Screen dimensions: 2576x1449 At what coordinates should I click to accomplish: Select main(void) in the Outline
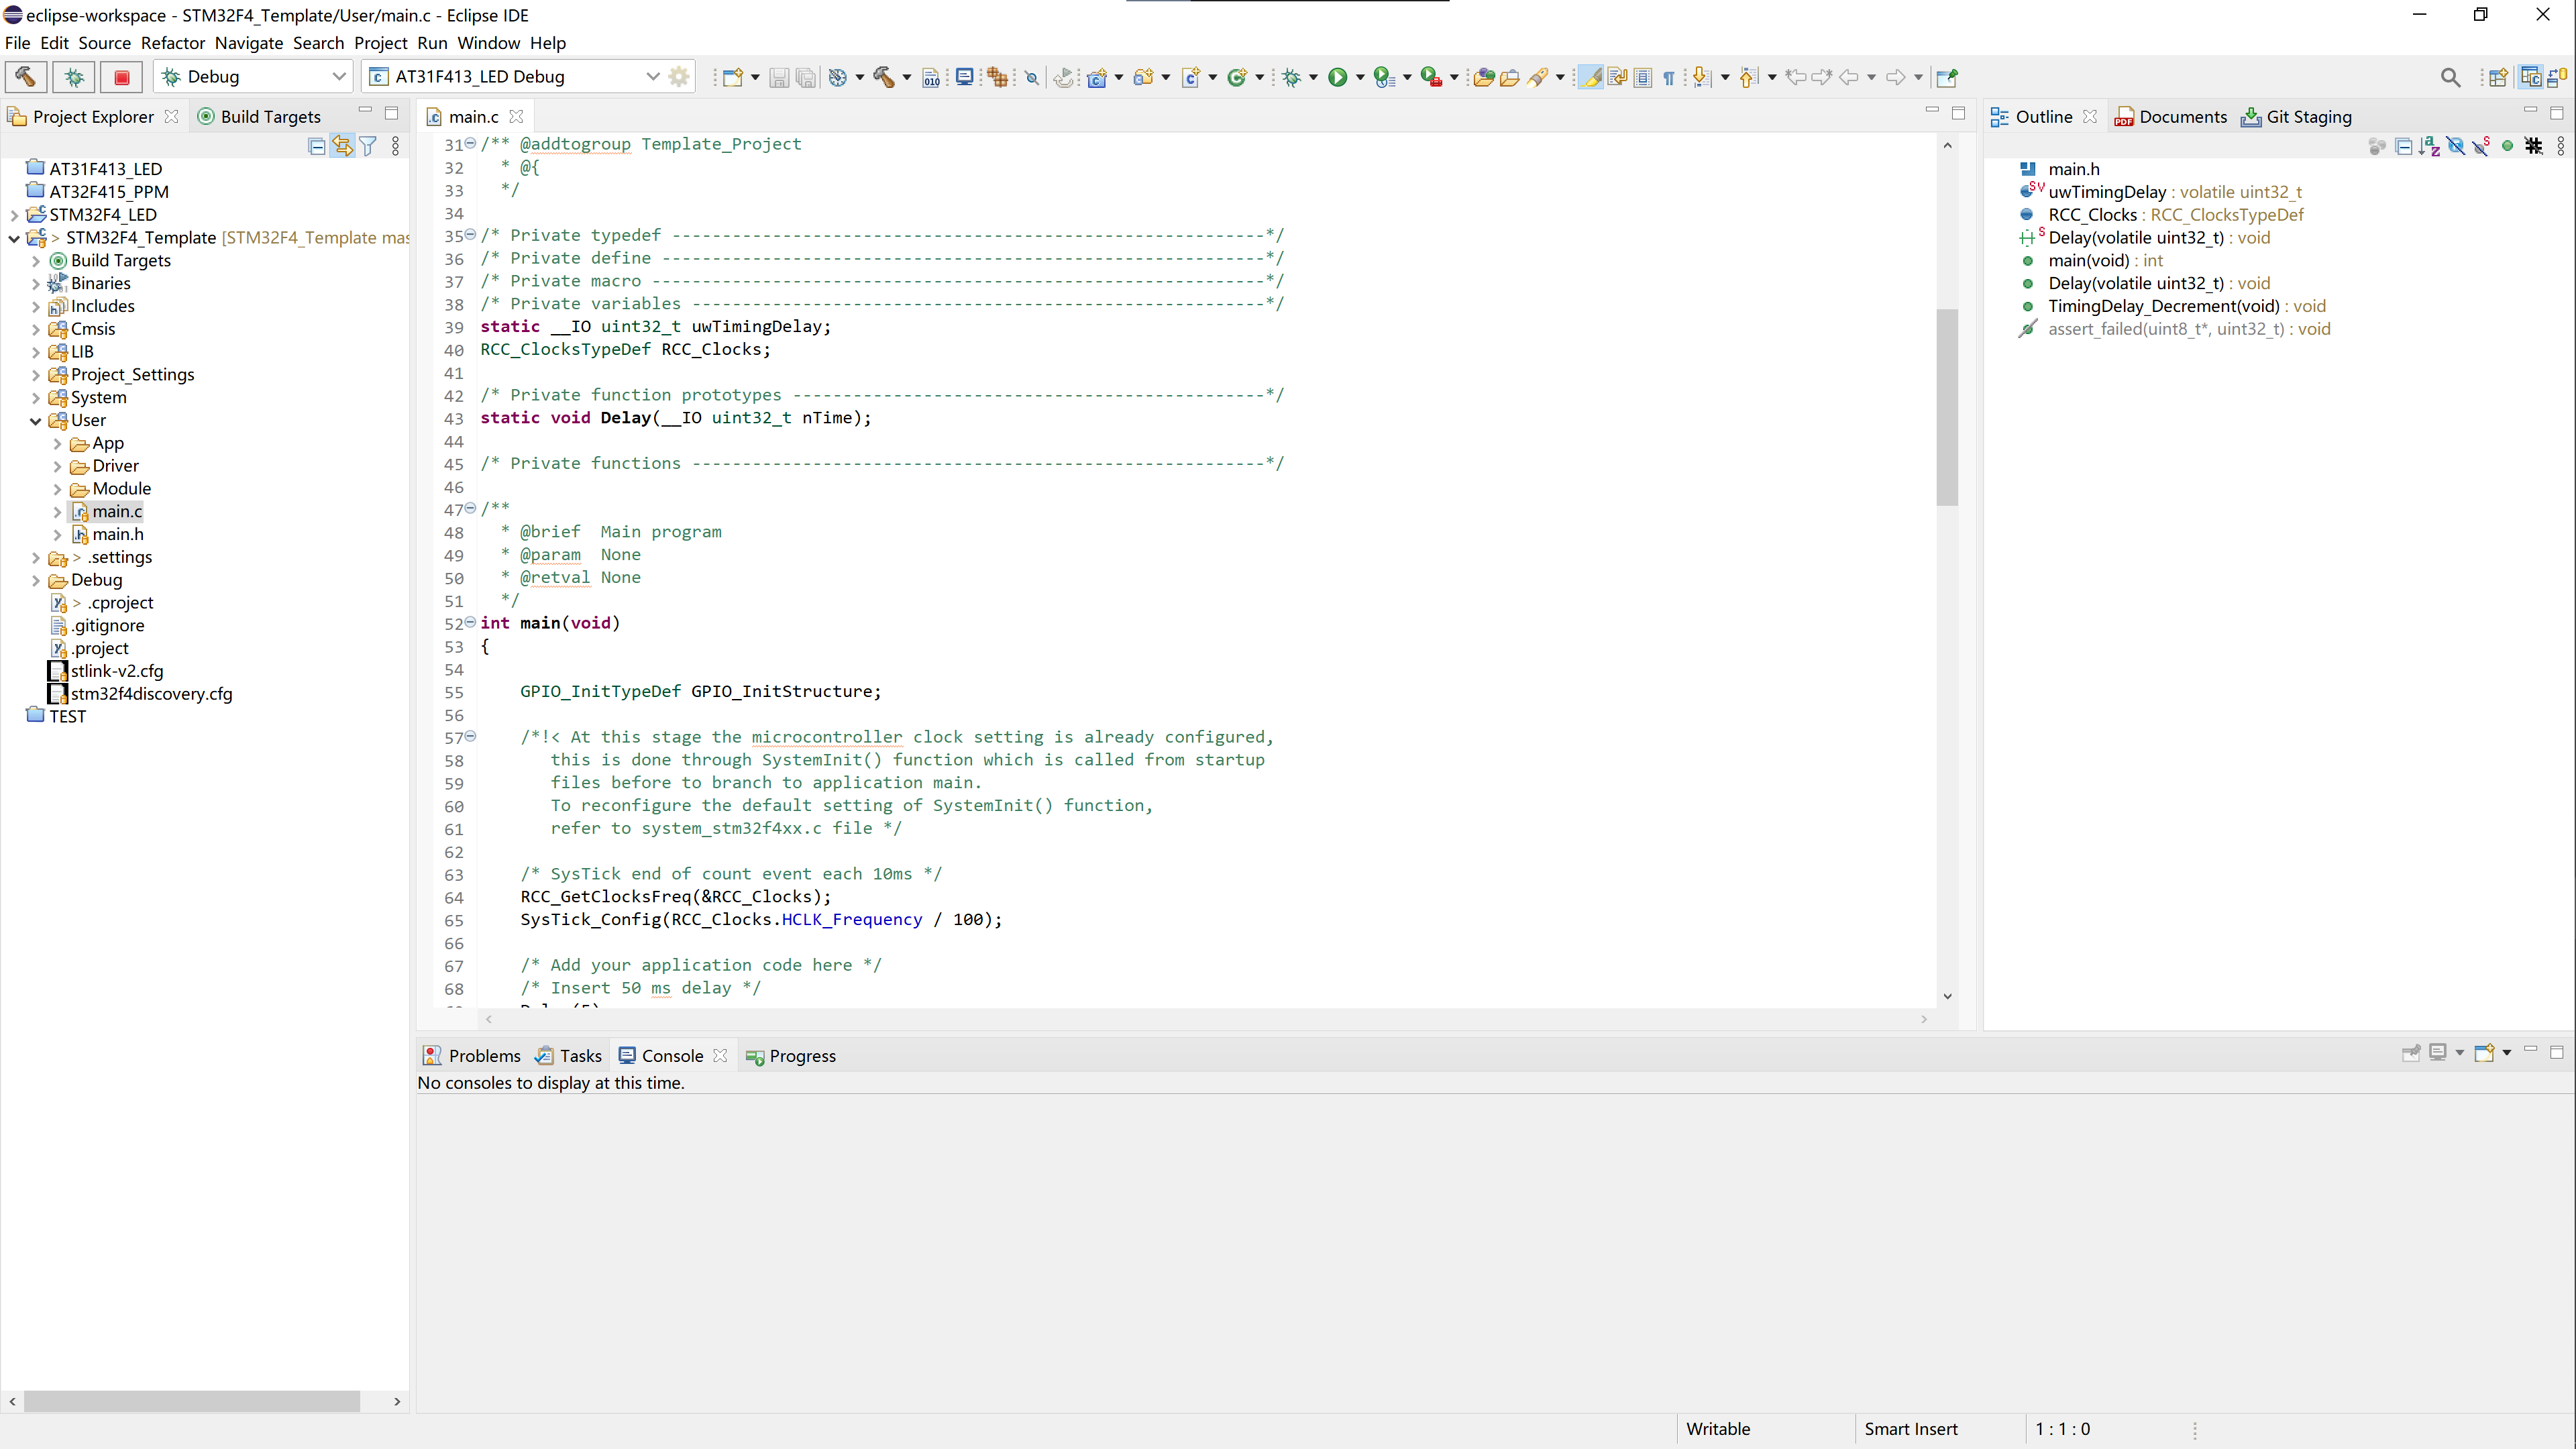point(2088,260)
